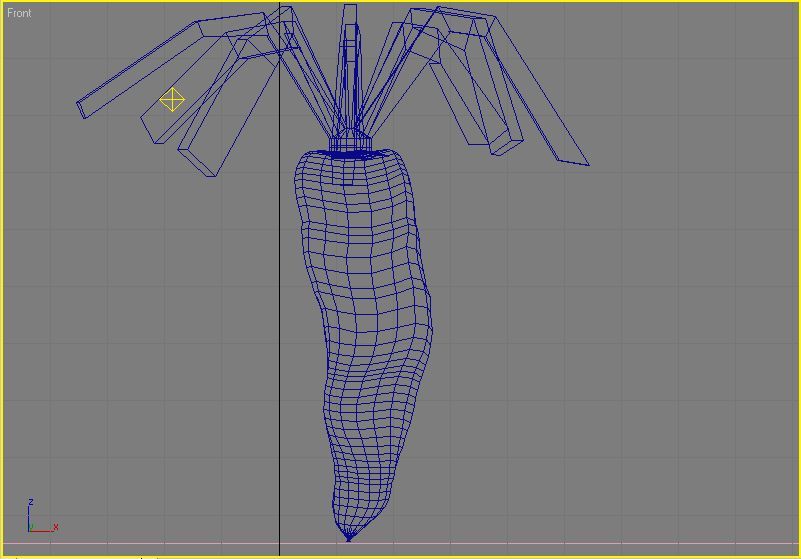
Task: Select the yellow diamond helper object
Action: (x=172, y=99)
